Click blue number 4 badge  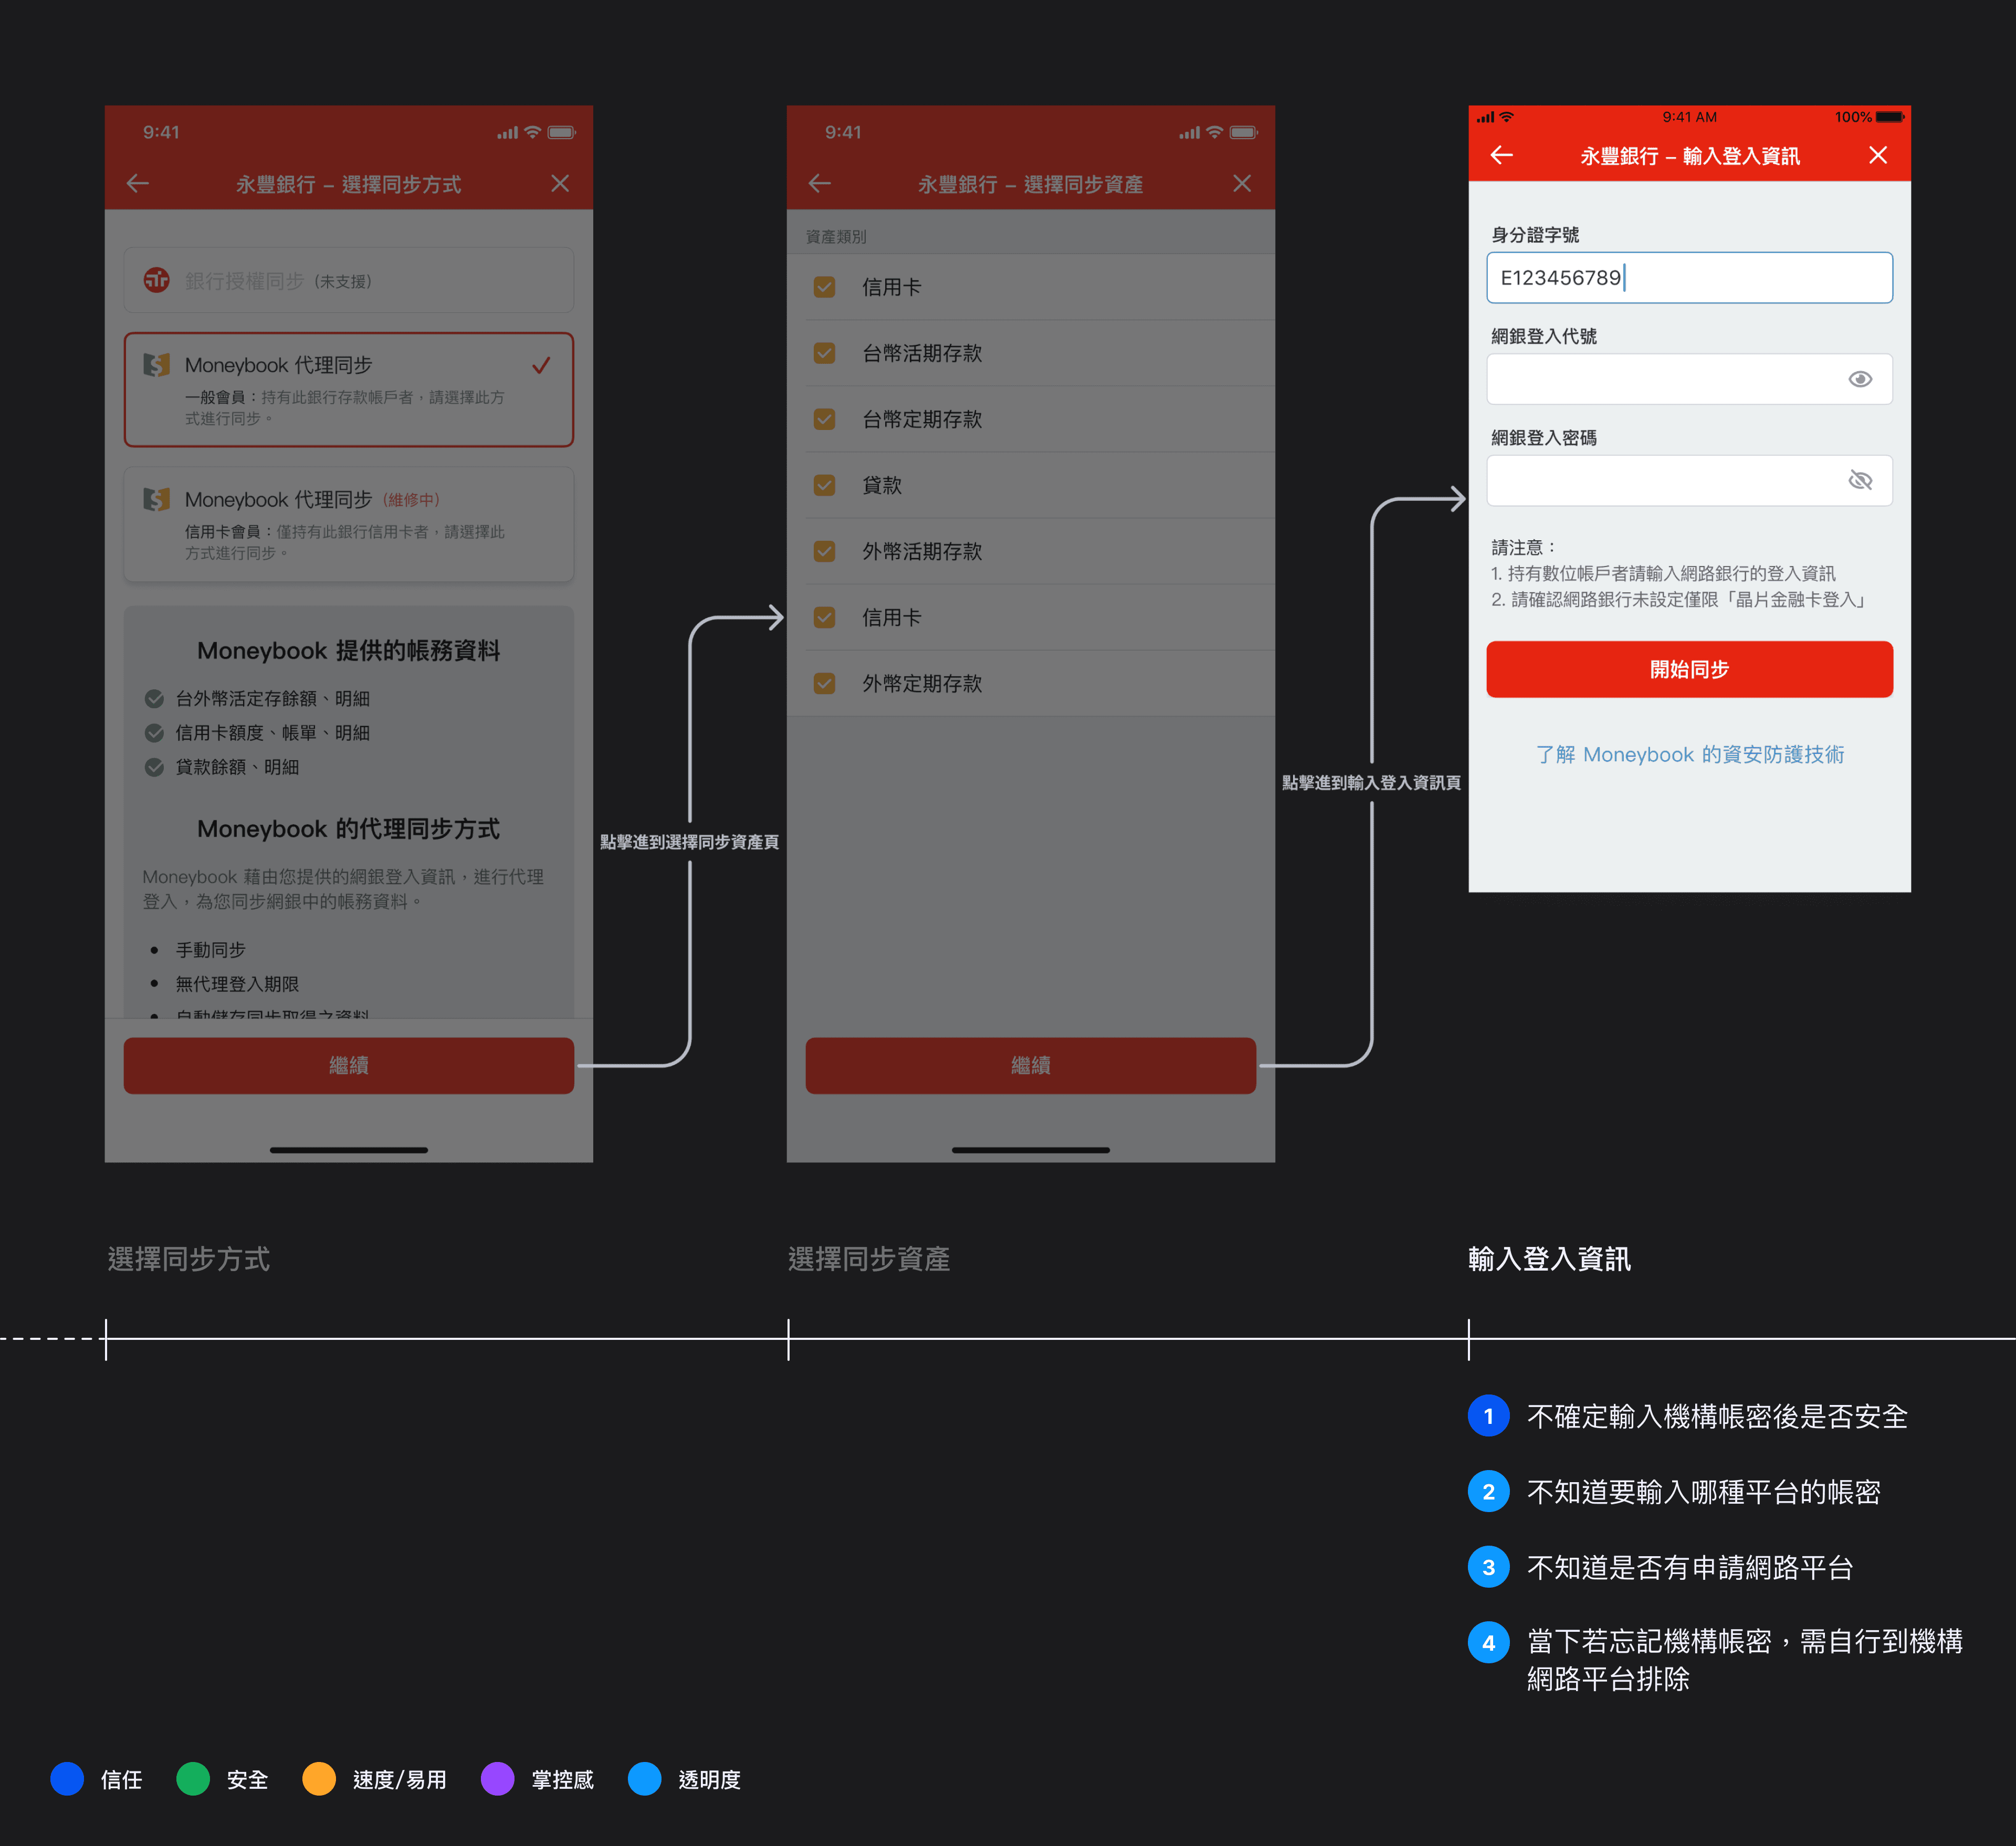1488,1642
